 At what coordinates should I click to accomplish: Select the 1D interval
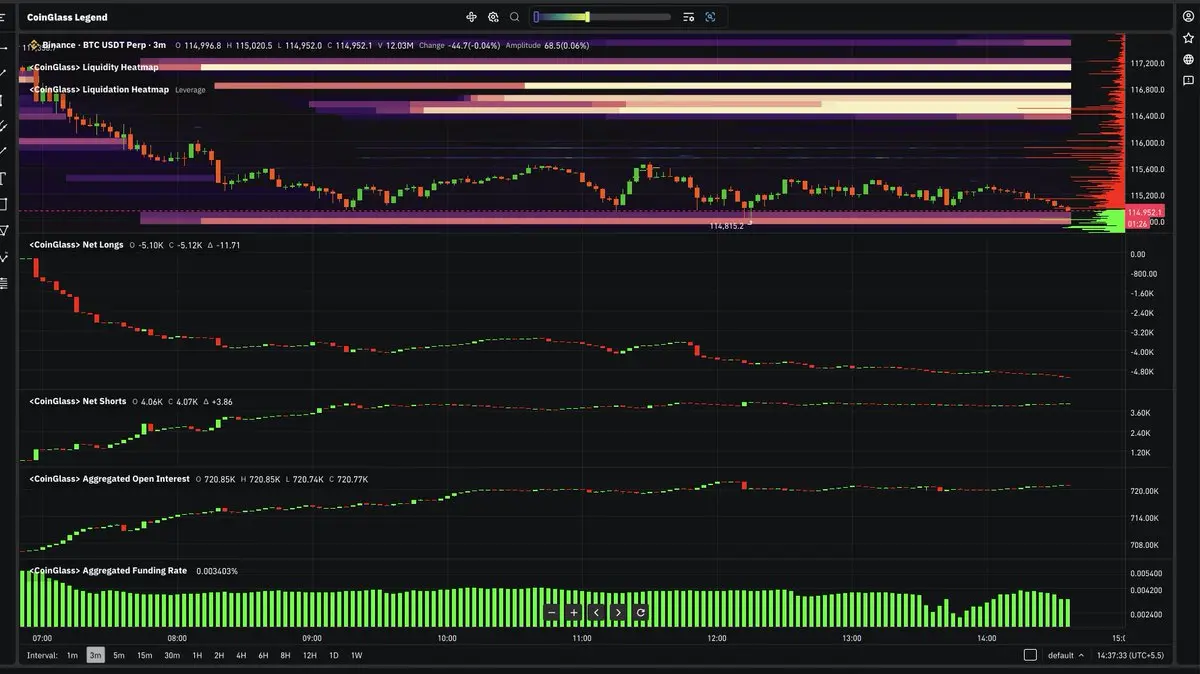pyautogui.click(x=333, y=655)
